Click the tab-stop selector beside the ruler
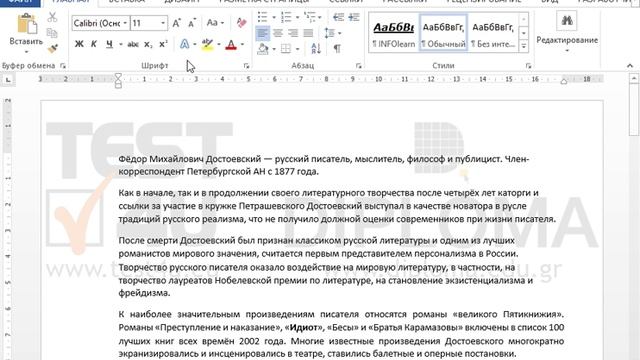This screenshot has width=640, height=360. point(8,80)
